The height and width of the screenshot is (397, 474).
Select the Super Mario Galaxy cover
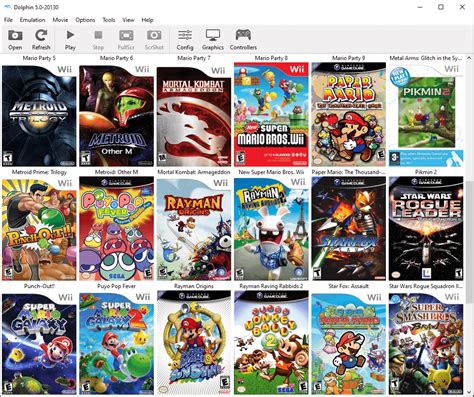39,344
